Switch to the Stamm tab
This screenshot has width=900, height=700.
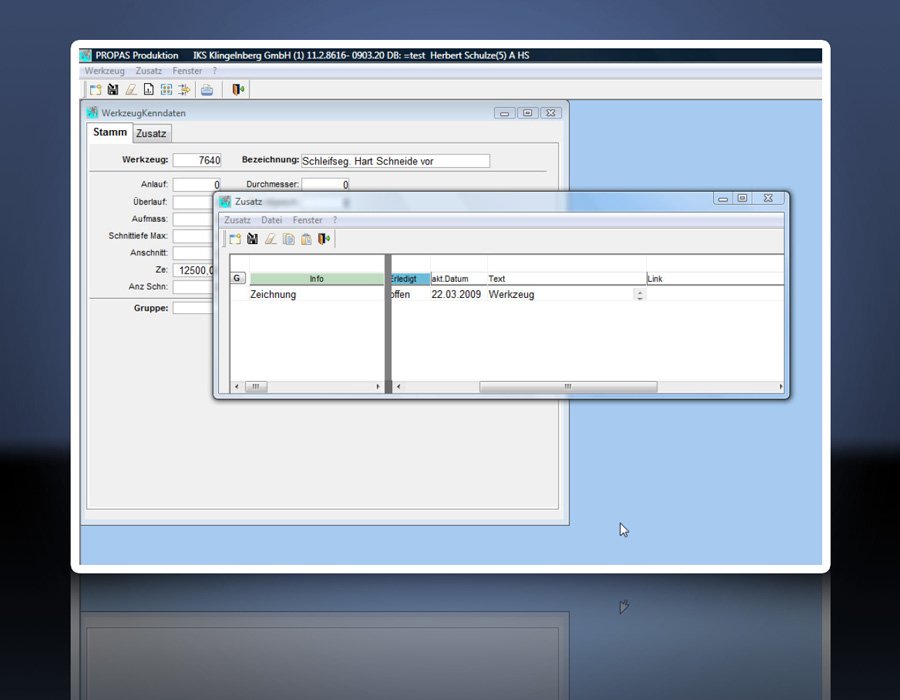pyautogui.click(x=110, y=132)
